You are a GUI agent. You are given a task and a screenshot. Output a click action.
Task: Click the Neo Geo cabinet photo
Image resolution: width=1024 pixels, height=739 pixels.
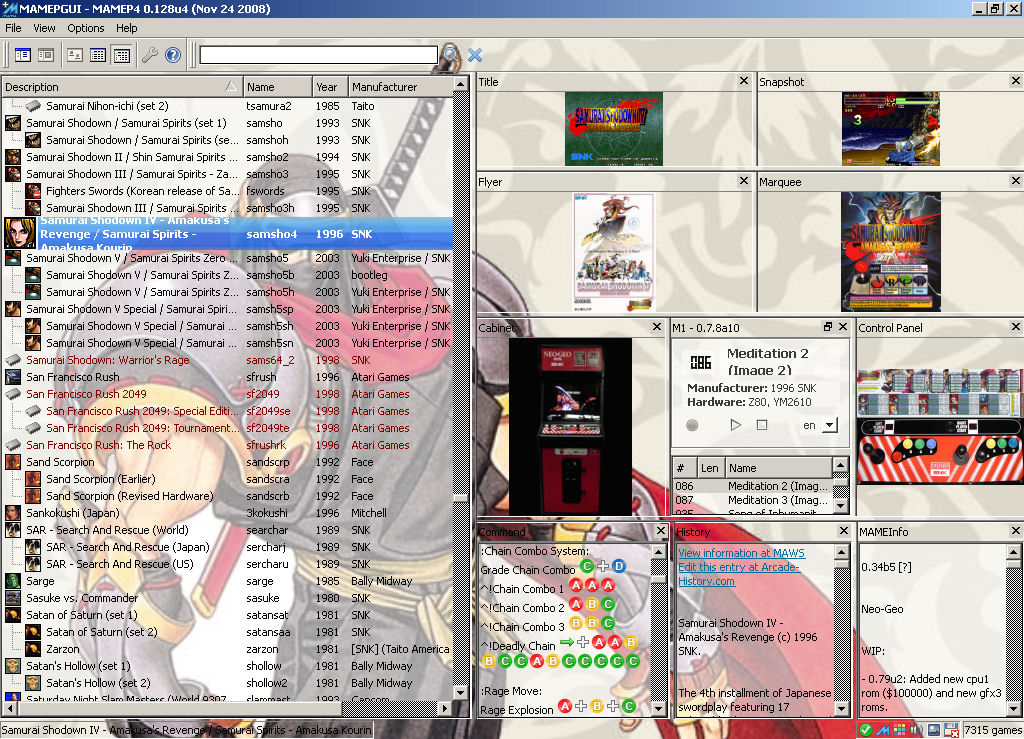(570, 426)
